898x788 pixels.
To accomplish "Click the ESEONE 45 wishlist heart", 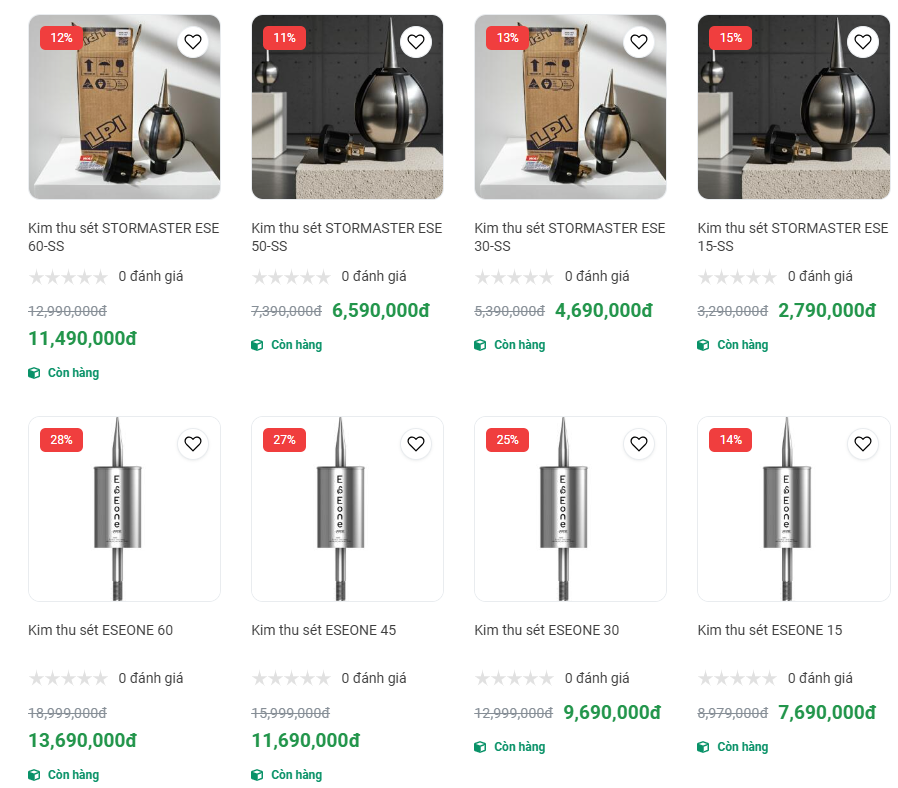I will [416, 444].
